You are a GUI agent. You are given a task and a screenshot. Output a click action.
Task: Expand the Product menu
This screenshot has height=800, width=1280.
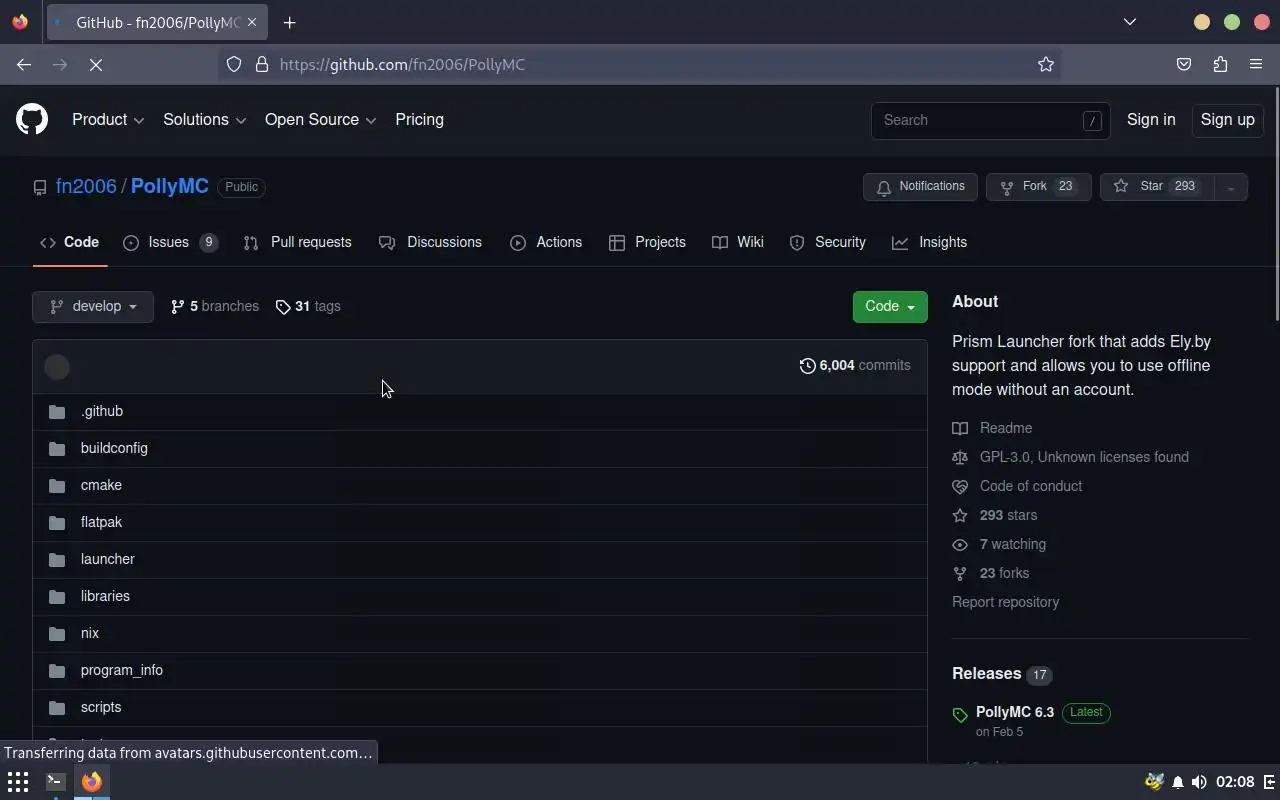108,120
